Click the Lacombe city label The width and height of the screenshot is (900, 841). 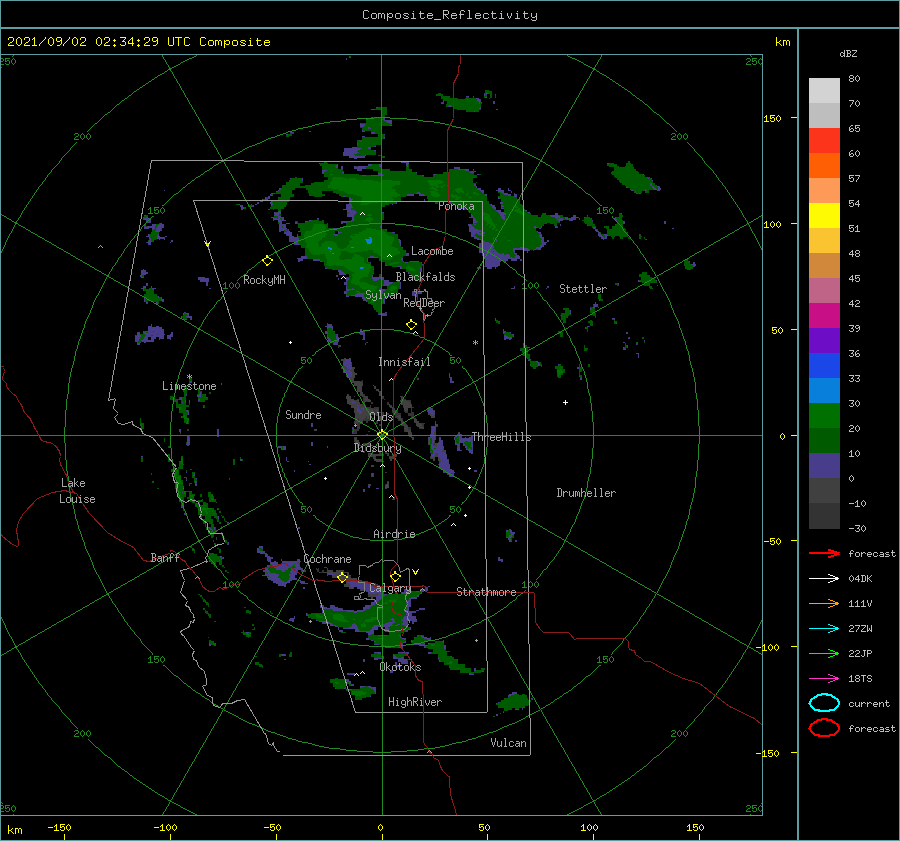(432, 251)
